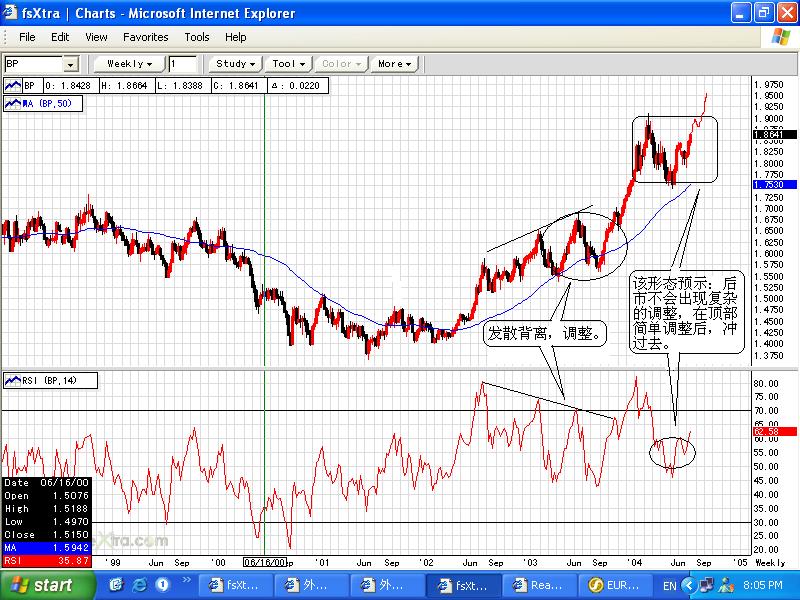Viewport: 800px width, 600px height.
Task: Open the File menu
Action: (x=27, y=37)
